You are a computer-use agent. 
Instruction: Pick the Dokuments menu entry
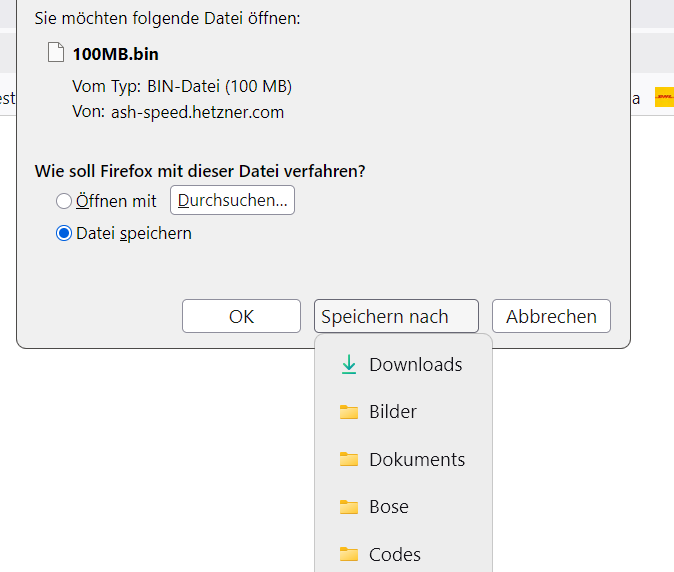pyautogui.click(x=417, y=460)
